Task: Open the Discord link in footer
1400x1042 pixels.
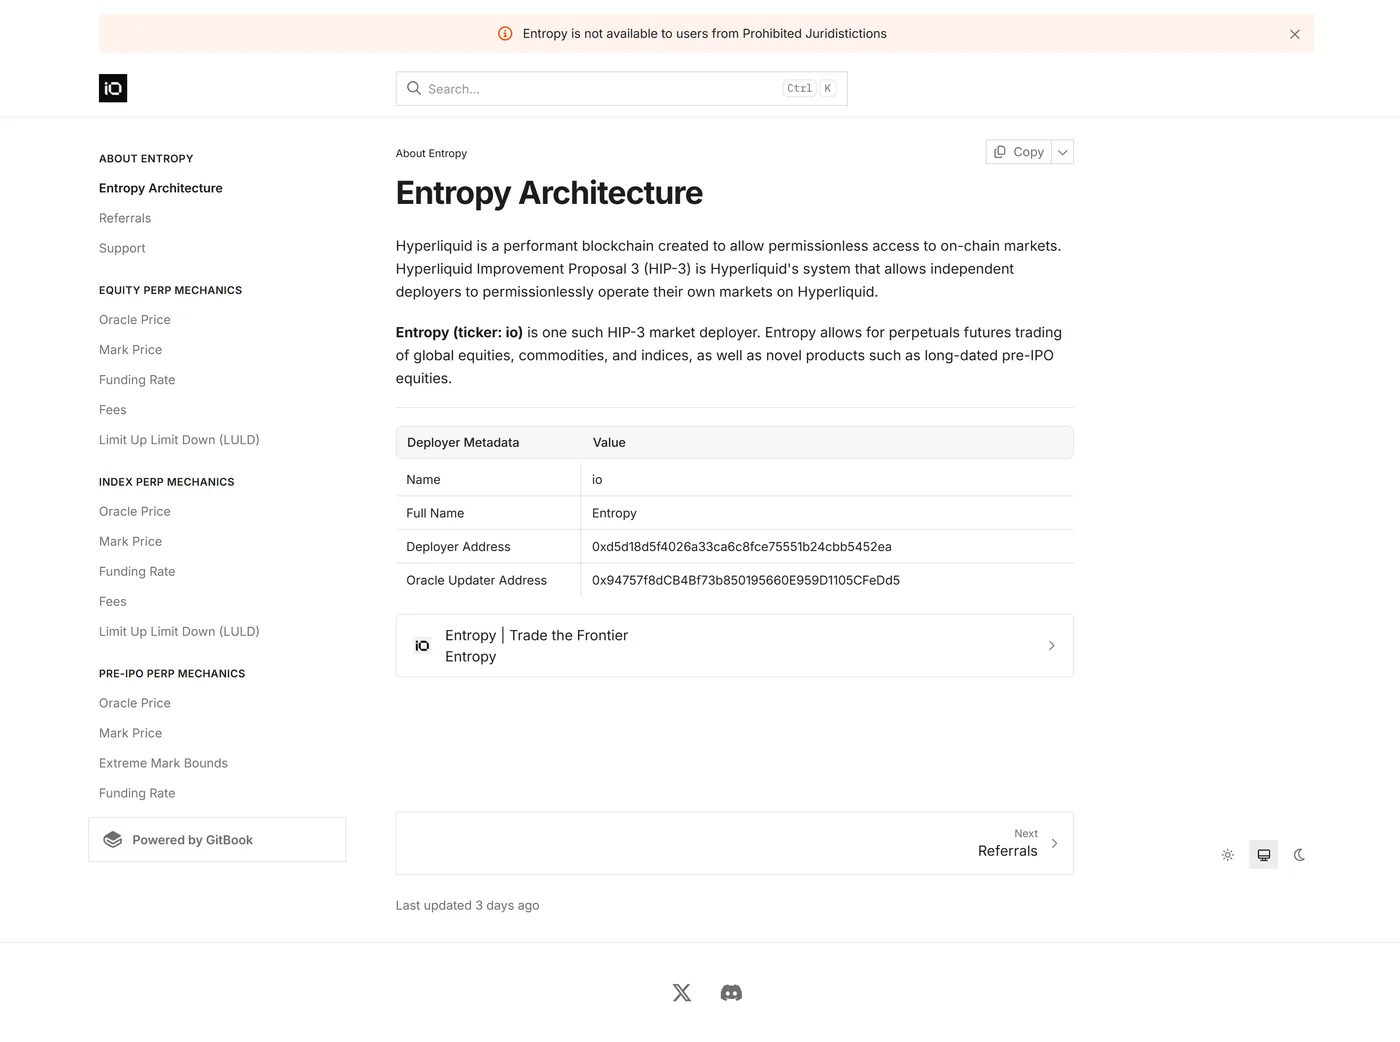Action: click(731, 993)
